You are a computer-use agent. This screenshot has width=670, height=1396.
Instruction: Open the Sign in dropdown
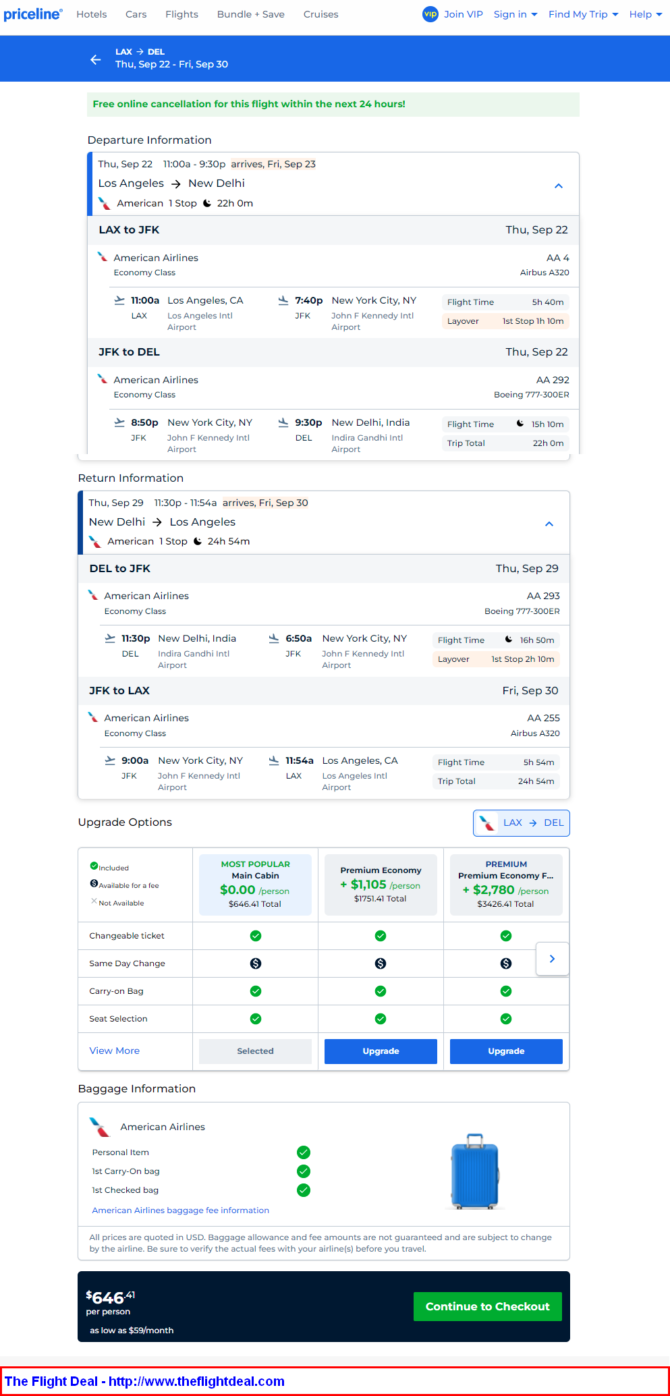[515, 14]
